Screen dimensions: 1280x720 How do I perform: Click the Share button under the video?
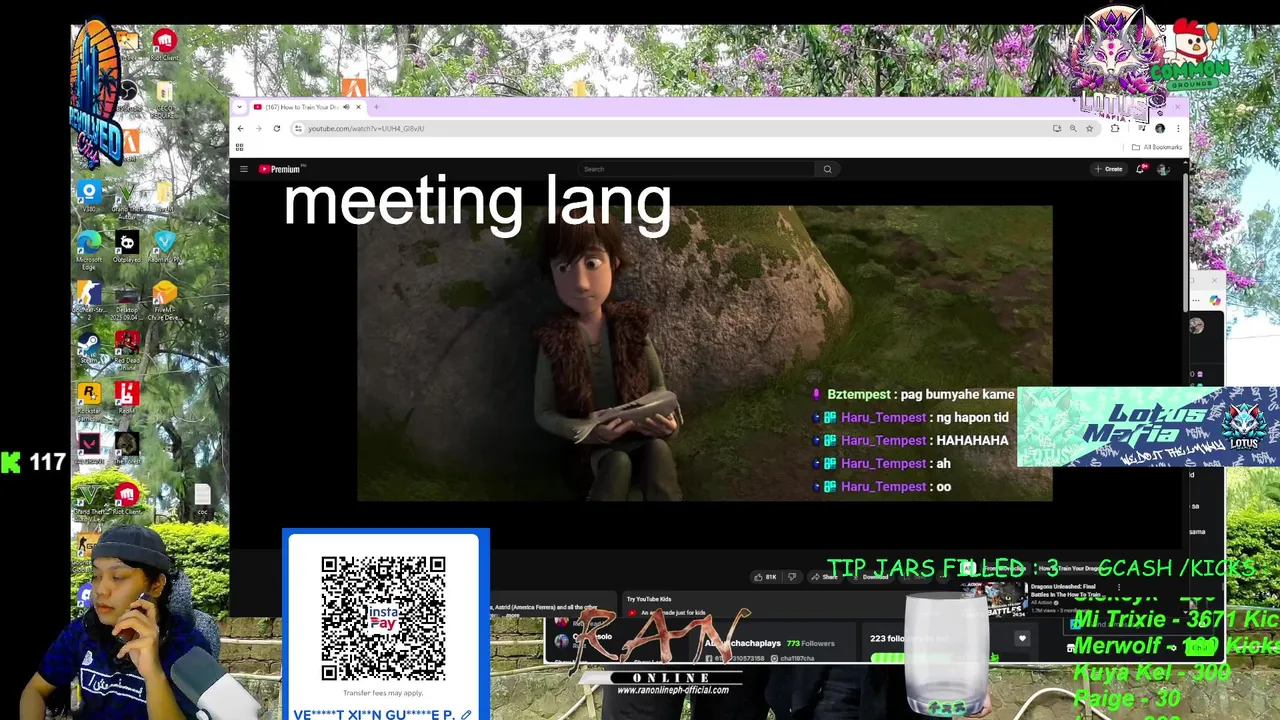(x=825, y=577)
